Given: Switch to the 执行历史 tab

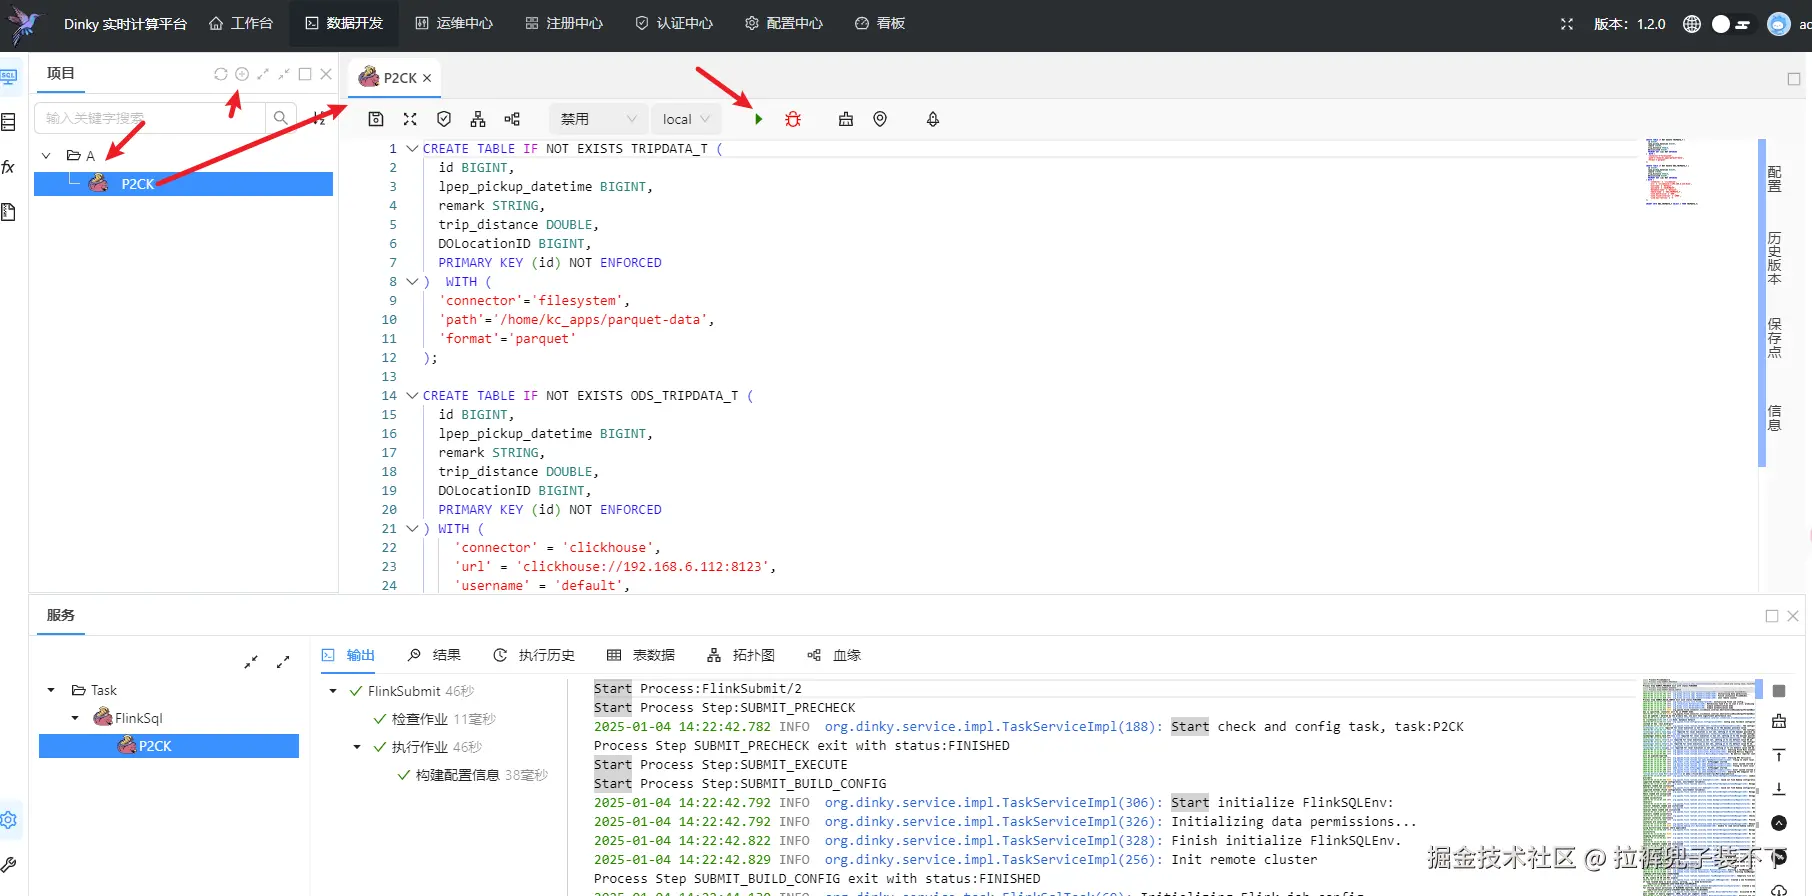Looking at the screenshot, I should click(534, 655).
